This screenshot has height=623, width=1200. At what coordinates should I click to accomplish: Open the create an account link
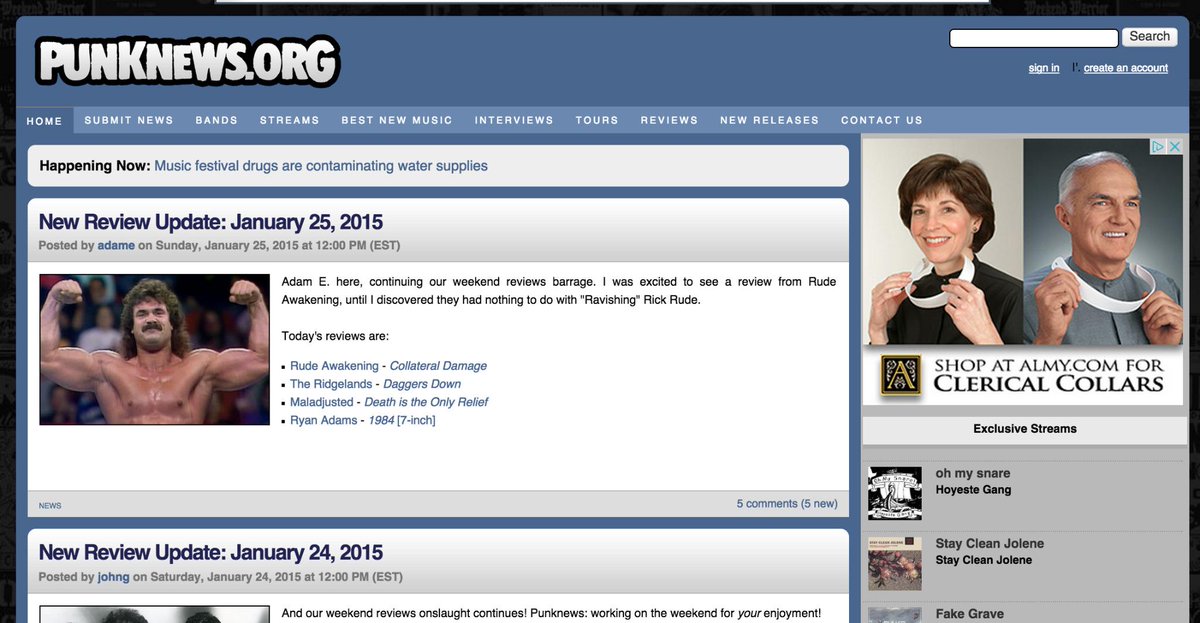coord(1126,68)
